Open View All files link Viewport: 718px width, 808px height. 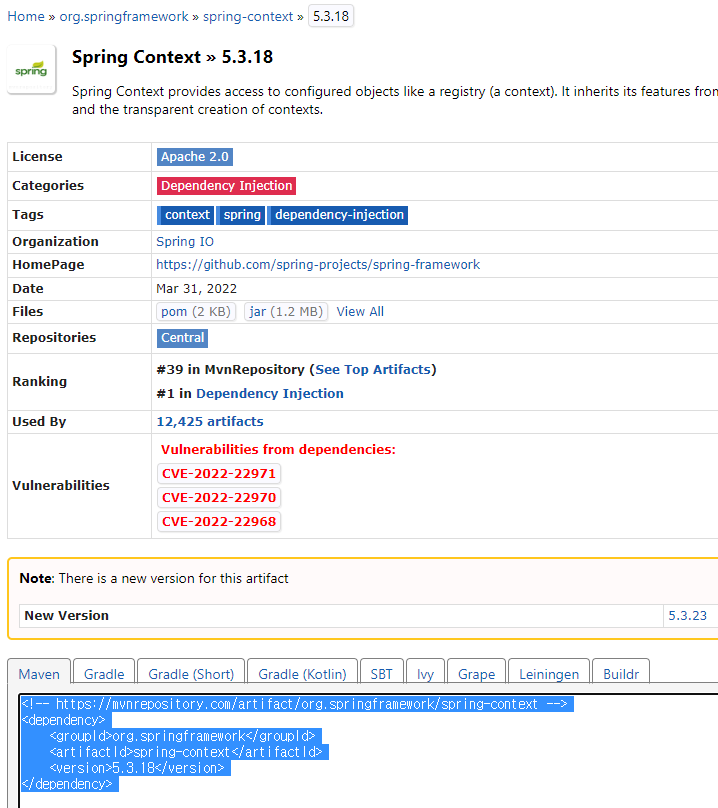tap(360, 312)
